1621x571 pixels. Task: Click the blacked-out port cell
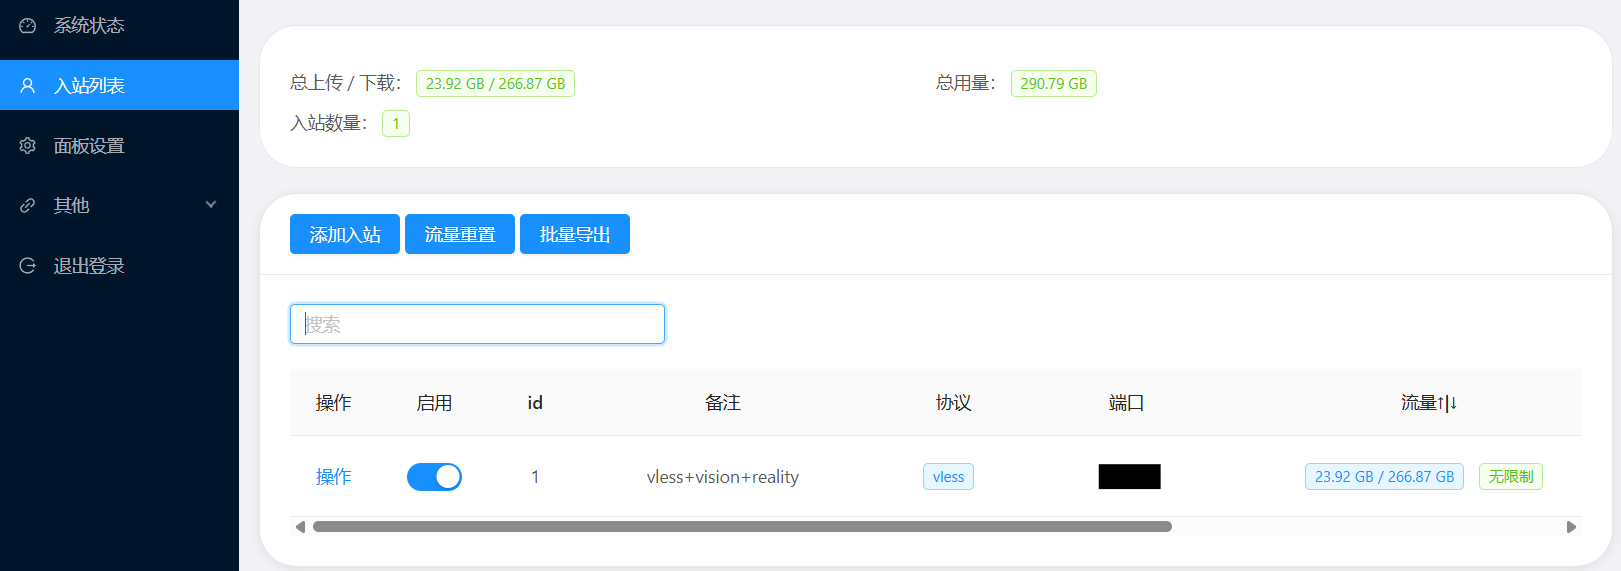point(1130,477)
